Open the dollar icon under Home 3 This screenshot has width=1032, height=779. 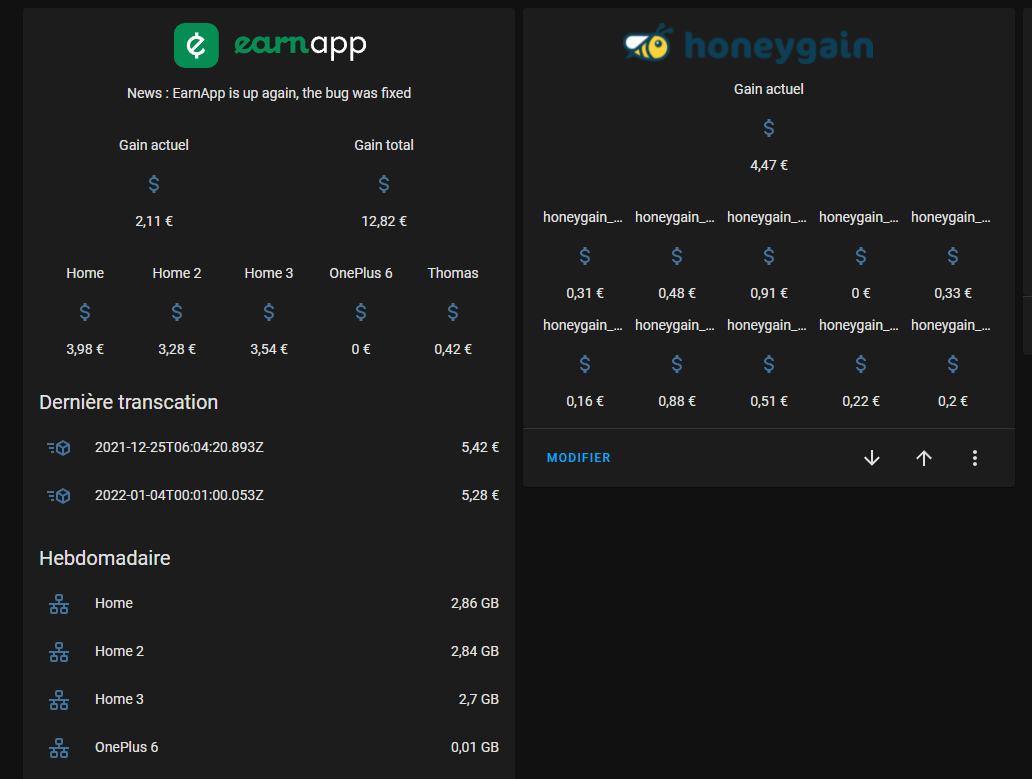point(269,311)
